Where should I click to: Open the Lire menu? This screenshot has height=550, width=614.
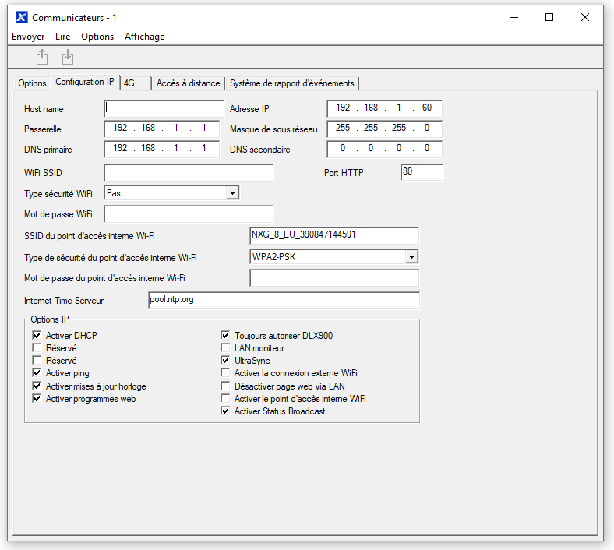[x=63, y=37]
